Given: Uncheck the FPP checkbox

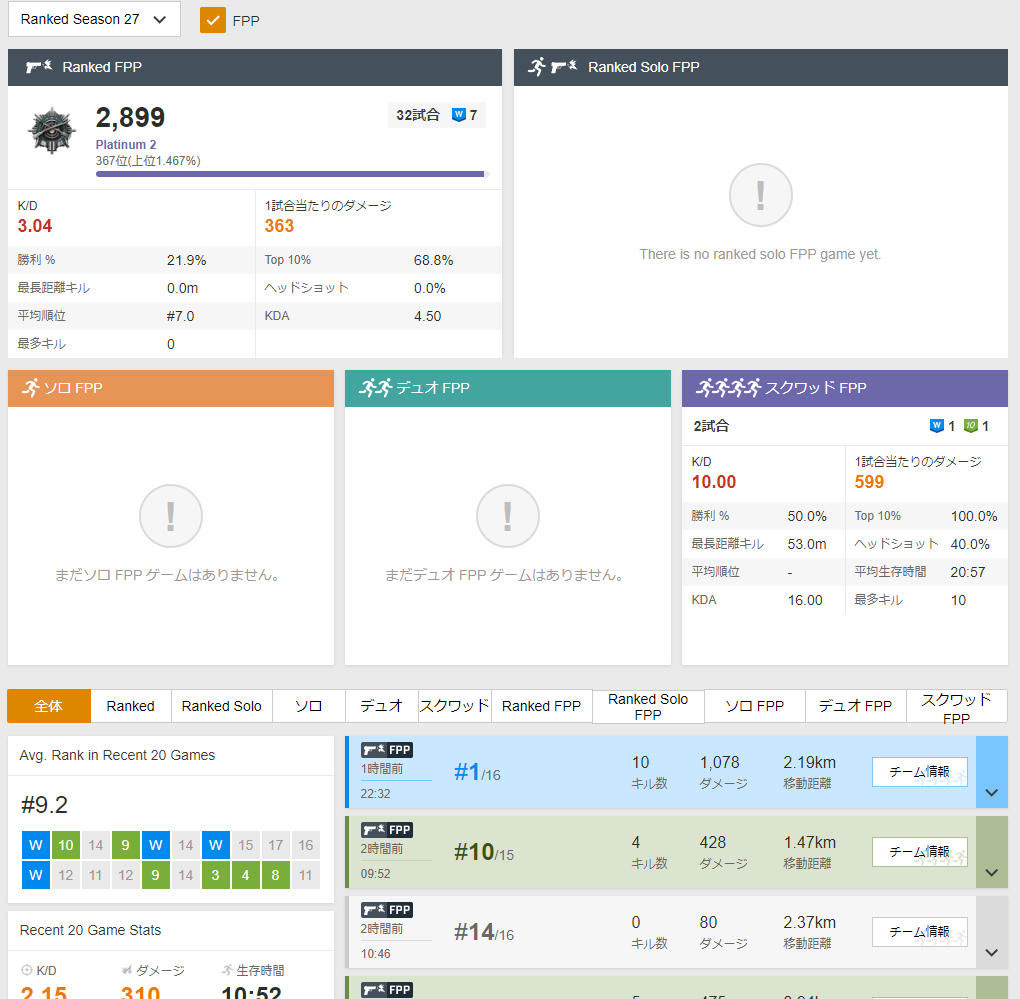Looking at the screenshot, I should click(213, 19).
